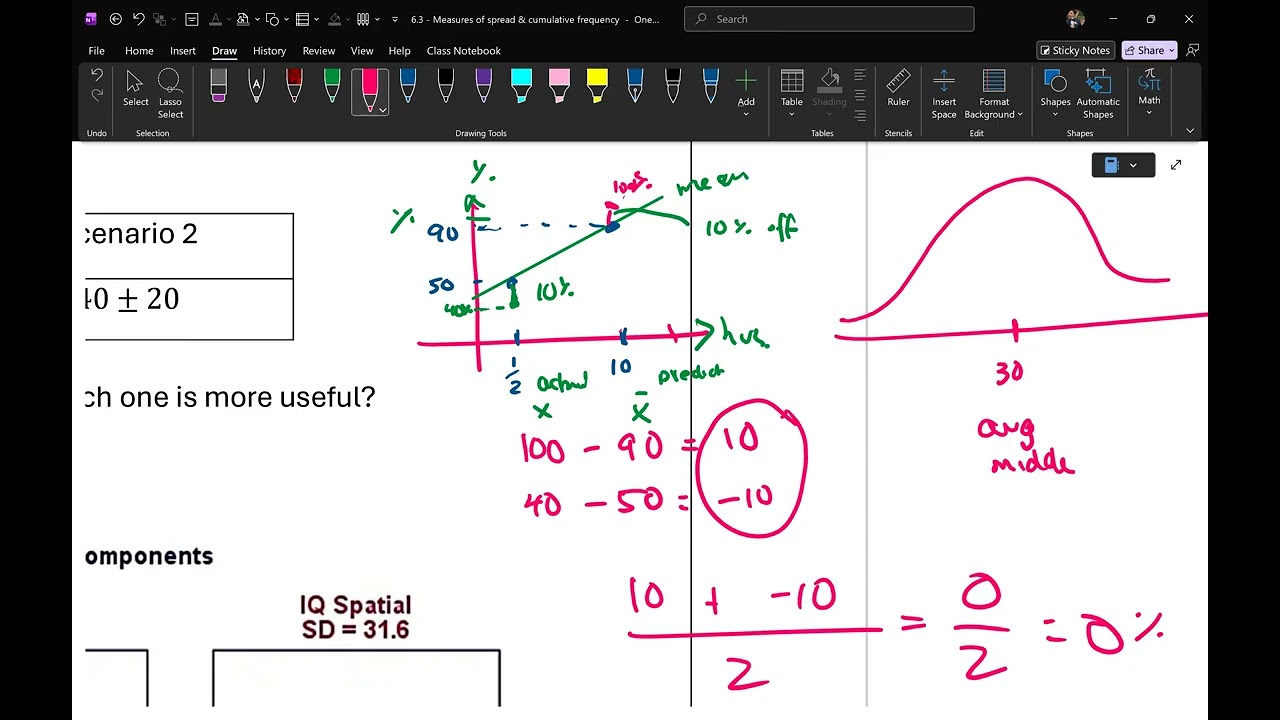Click the 'IQ Spatial' heading text
The height and width of the screenshot is (720, 1280).
point(355,605)
